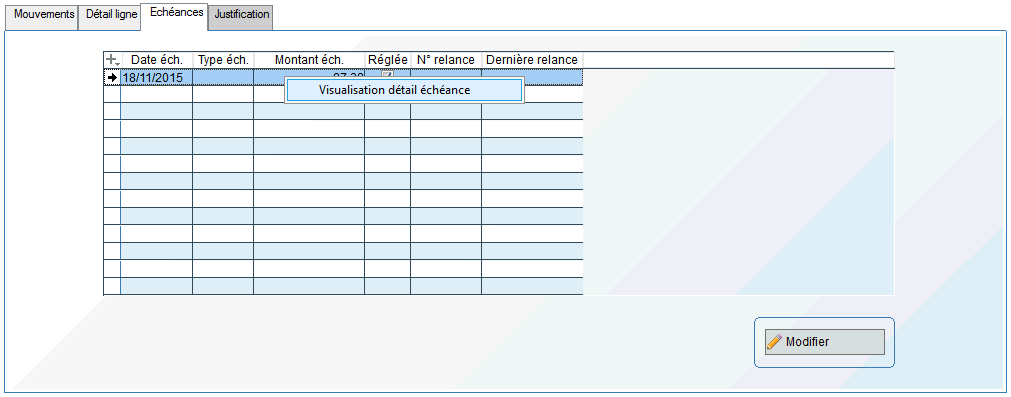
Task: Click the Type éch. column header
Action: click(x=223, y=60)
